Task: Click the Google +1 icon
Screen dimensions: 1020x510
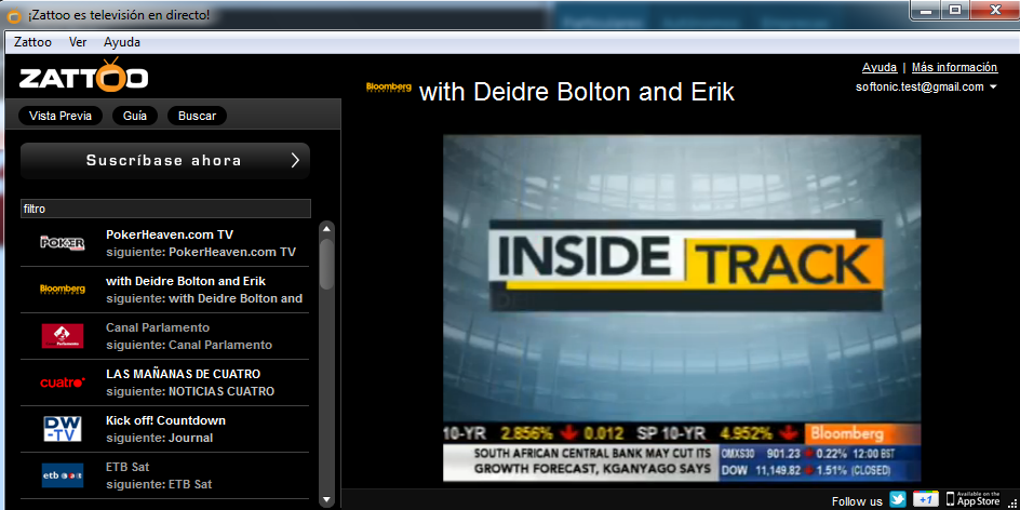Action: (925, 499)
